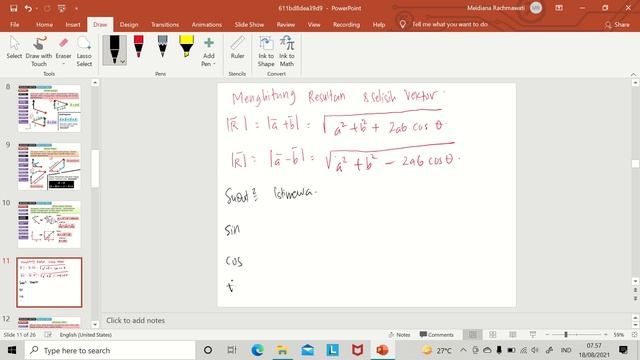Select slide 10 thumbnail
The width and height of the screenshot is (640, 360).
point(49,224)
